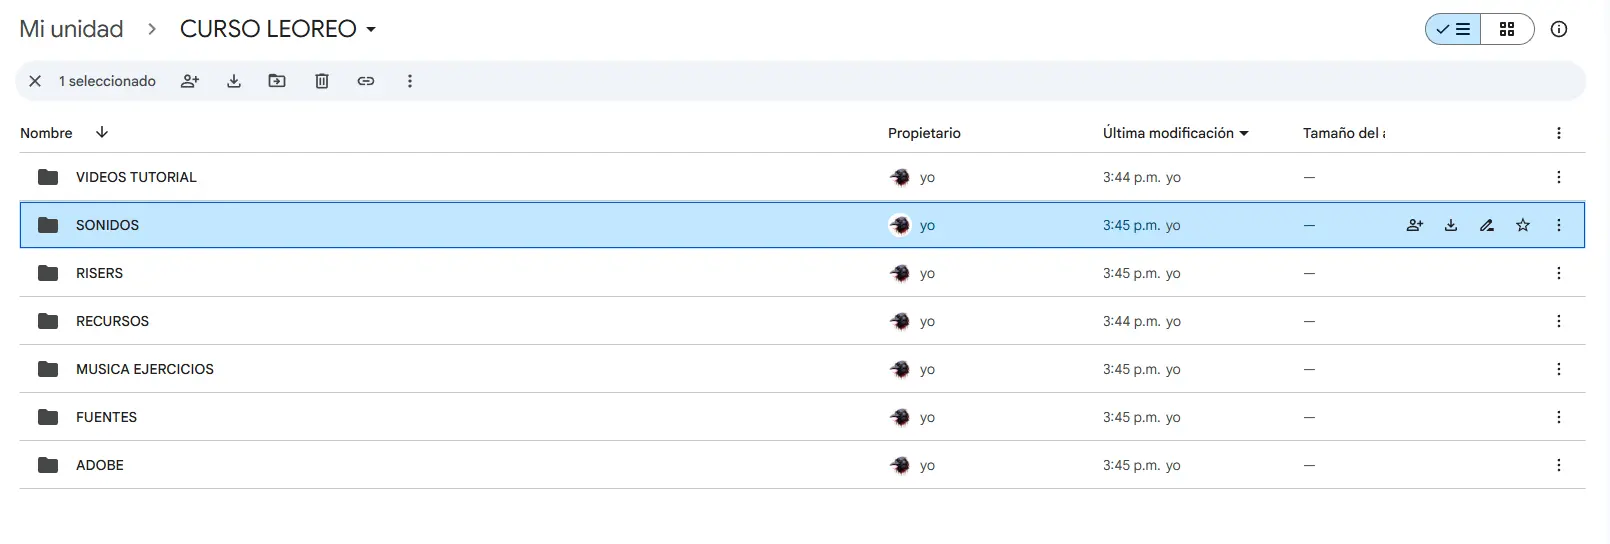Copy link using the chain icon
This screenshot has height=544, width=1610.
(x=366, y=81)
